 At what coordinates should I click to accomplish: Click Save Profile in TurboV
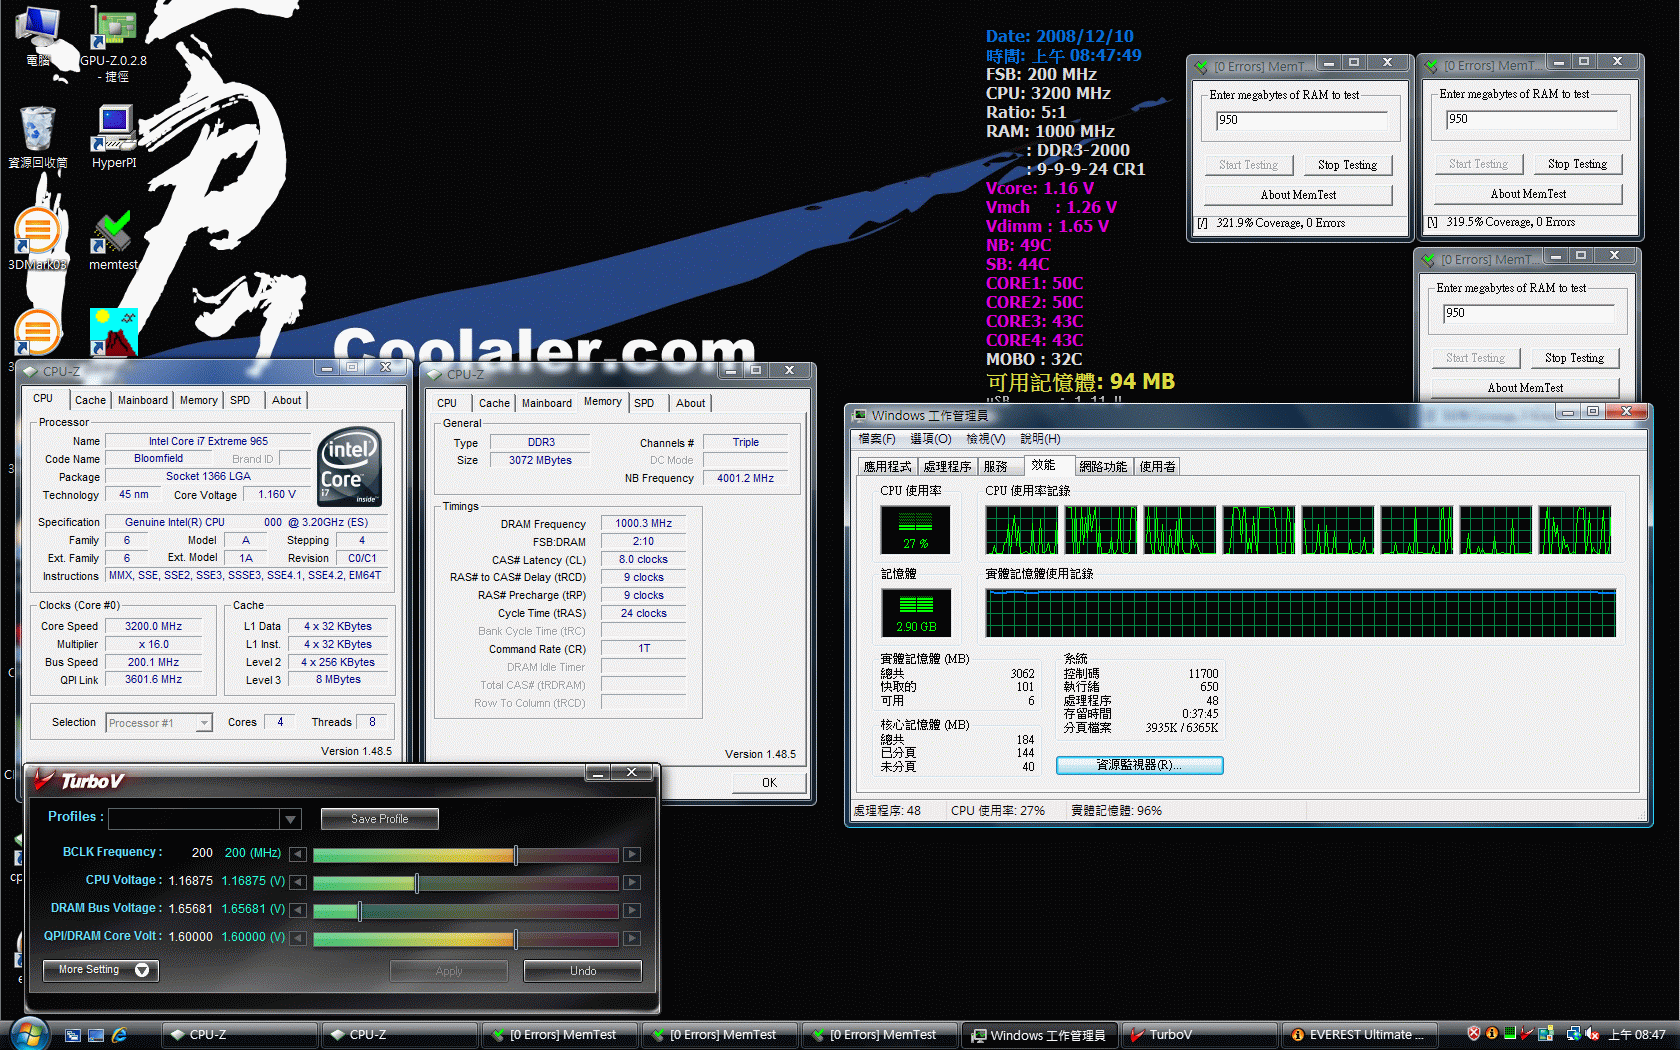(x=379, y=819)
